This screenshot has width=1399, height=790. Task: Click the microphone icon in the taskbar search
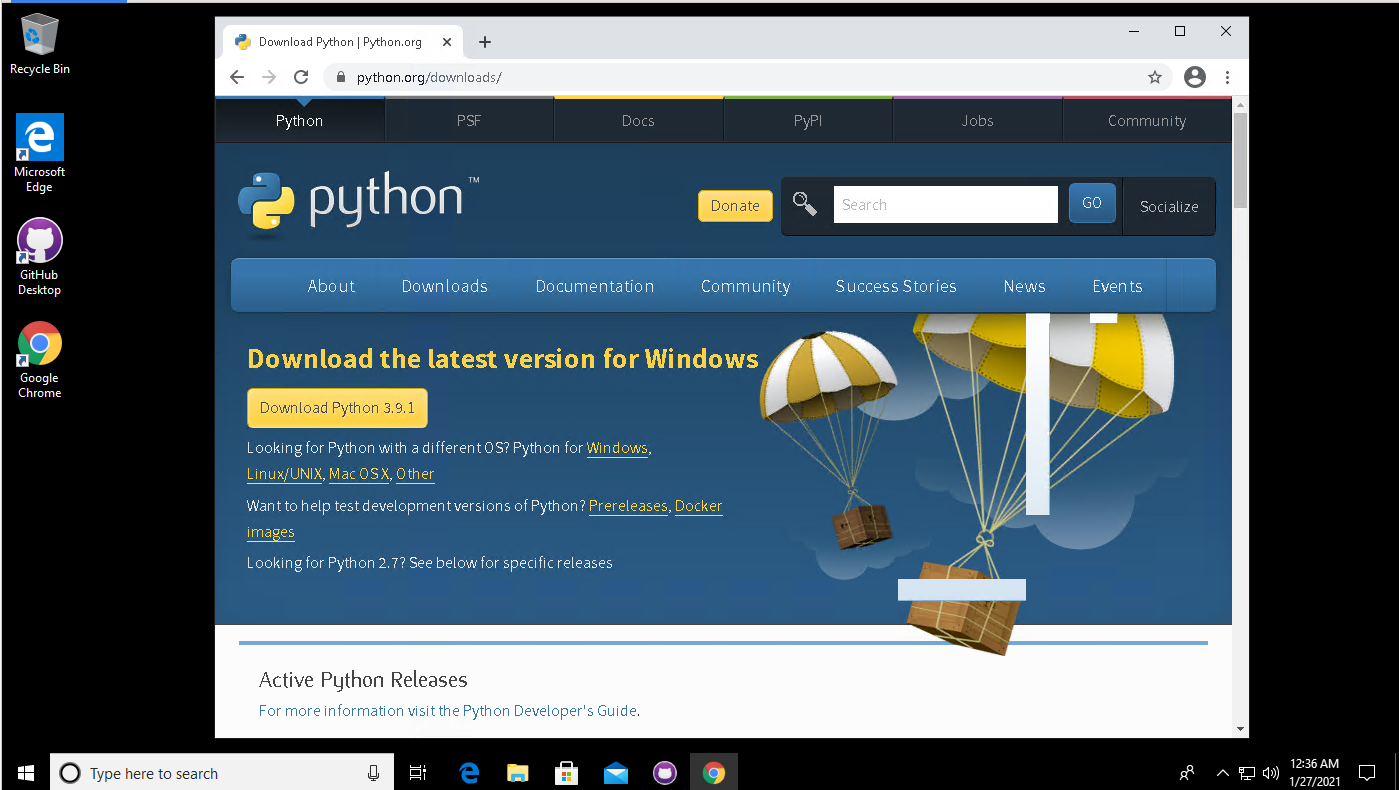373,772
